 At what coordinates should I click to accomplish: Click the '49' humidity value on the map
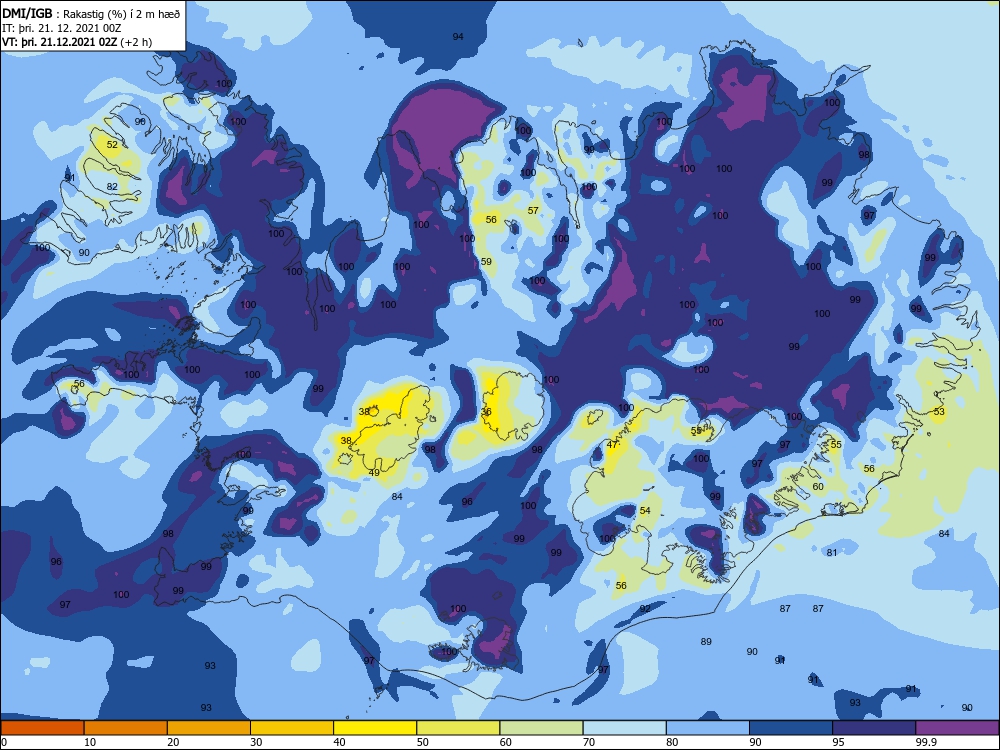coord(374,473)
